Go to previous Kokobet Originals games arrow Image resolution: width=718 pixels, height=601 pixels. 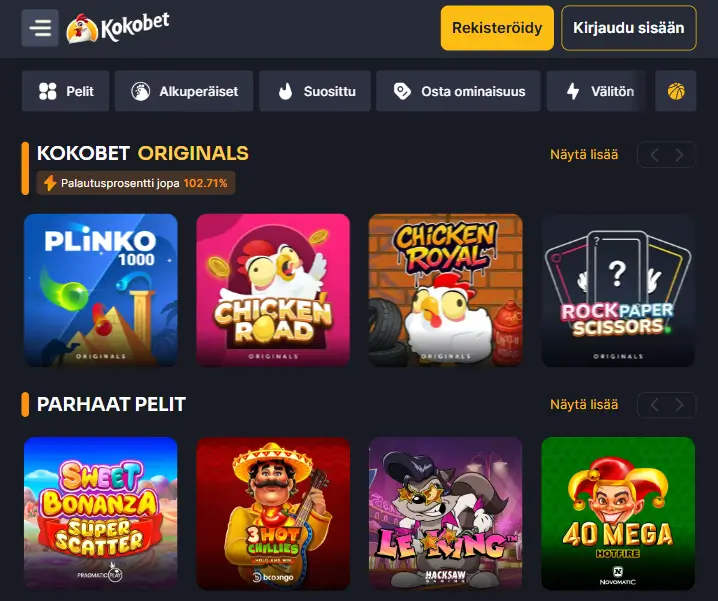655,155
